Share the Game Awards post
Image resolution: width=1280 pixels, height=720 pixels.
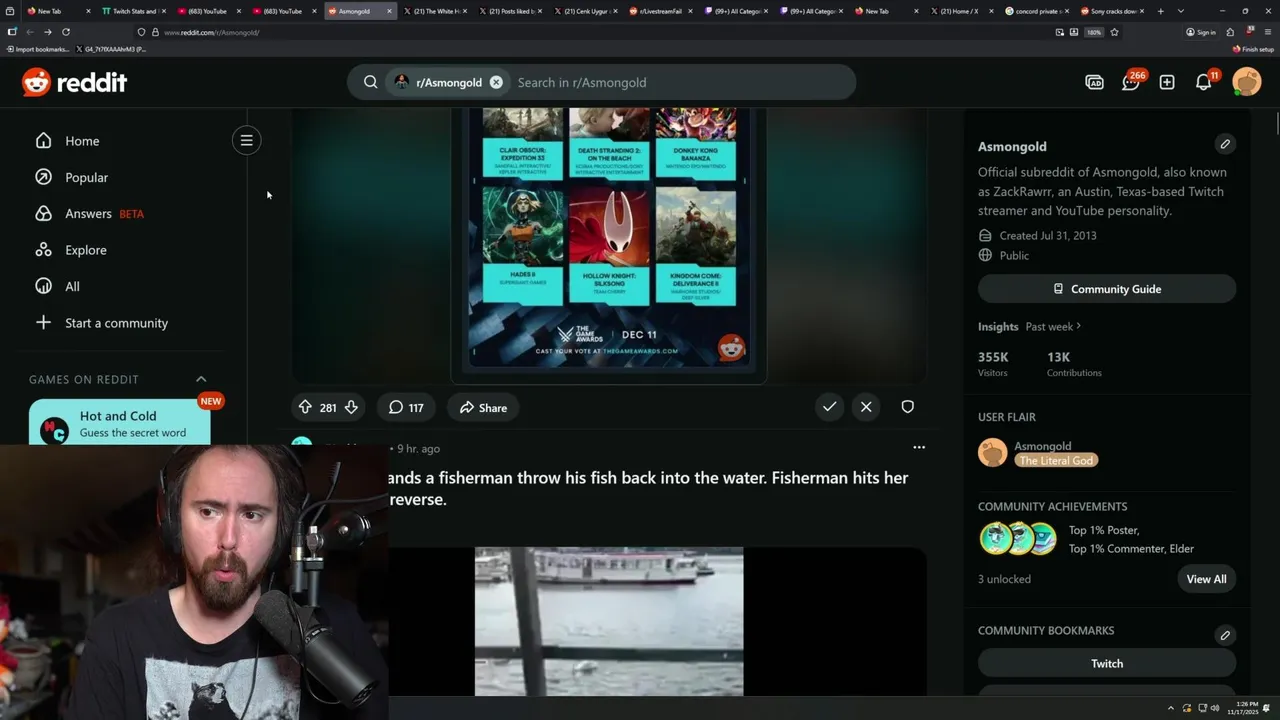click(x=483, y=407)
